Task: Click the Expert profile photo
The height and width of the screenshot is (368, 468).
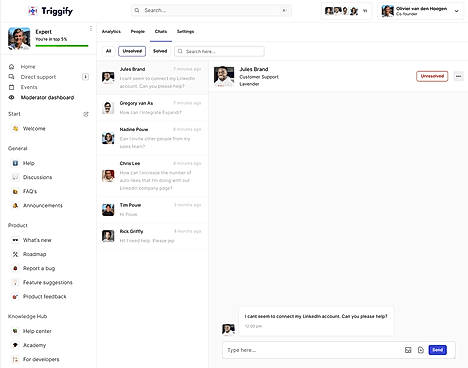Action: click(19, 38)
